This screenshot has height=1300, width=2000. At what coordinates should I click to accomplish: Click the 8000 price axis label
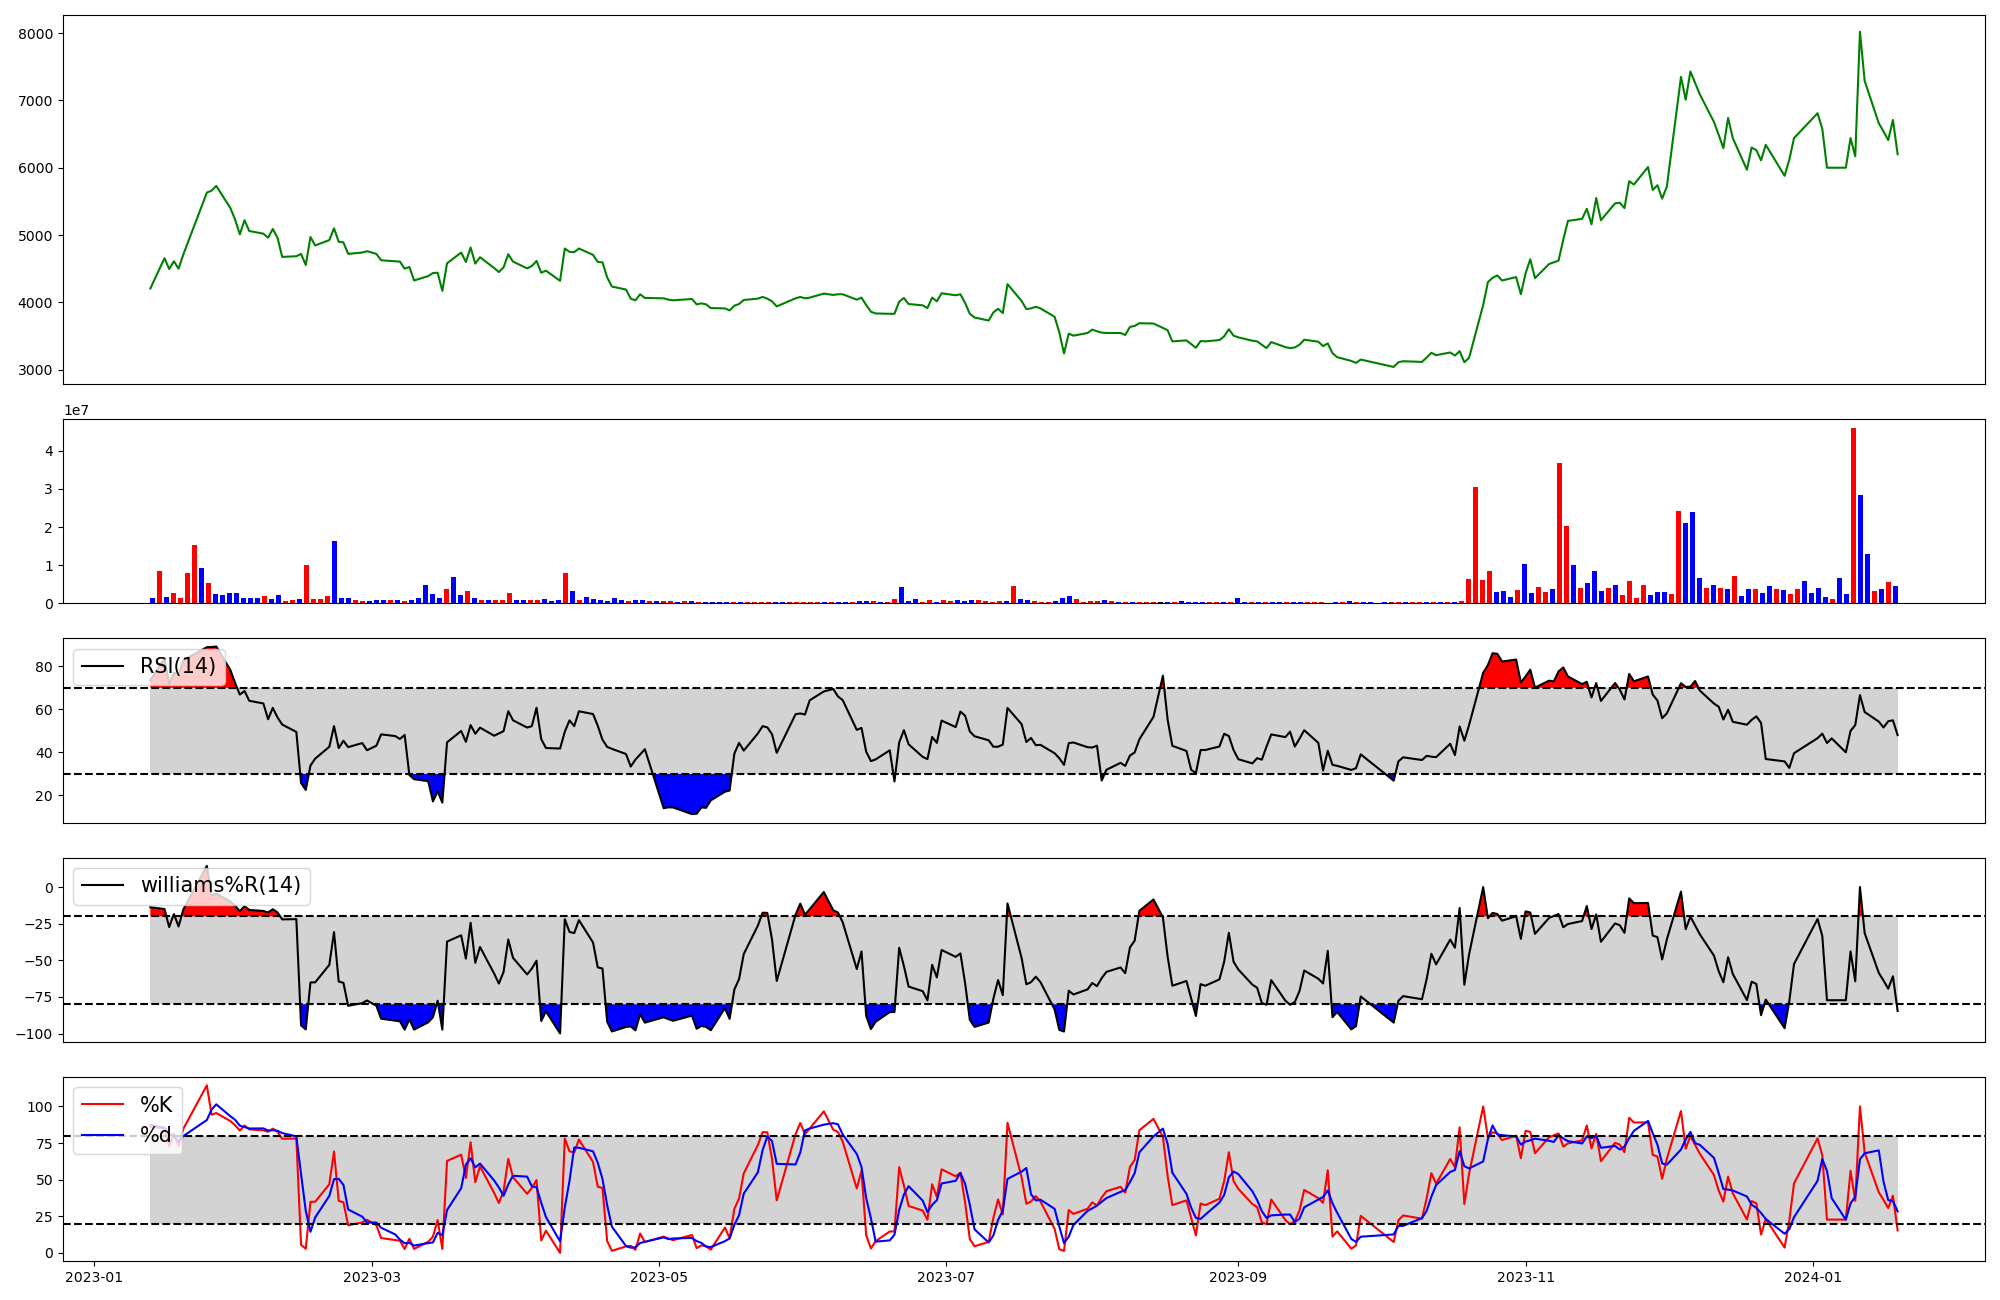pyautogui.click(x=35, y=34)
